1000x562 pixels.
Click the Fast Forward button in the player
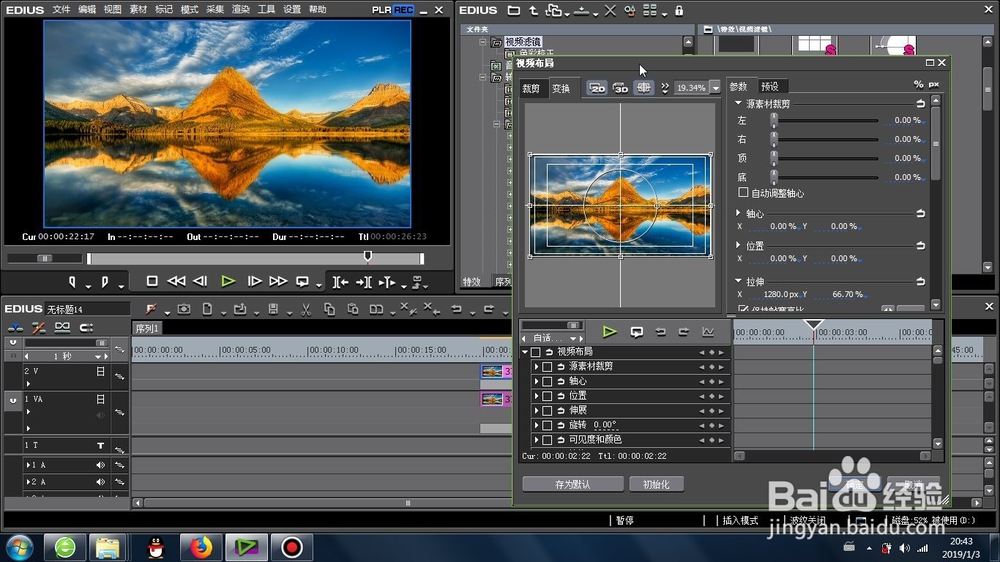pos(278,281)
